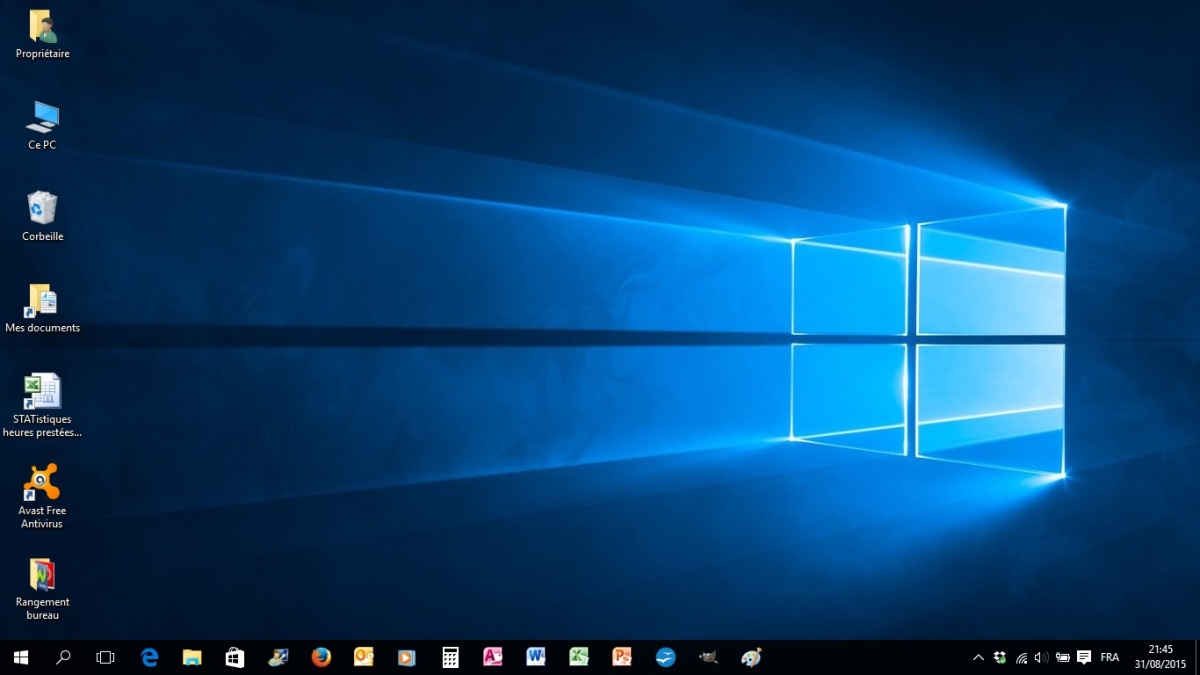Open the Windows Store taskbar icon

tap(235, 657)
